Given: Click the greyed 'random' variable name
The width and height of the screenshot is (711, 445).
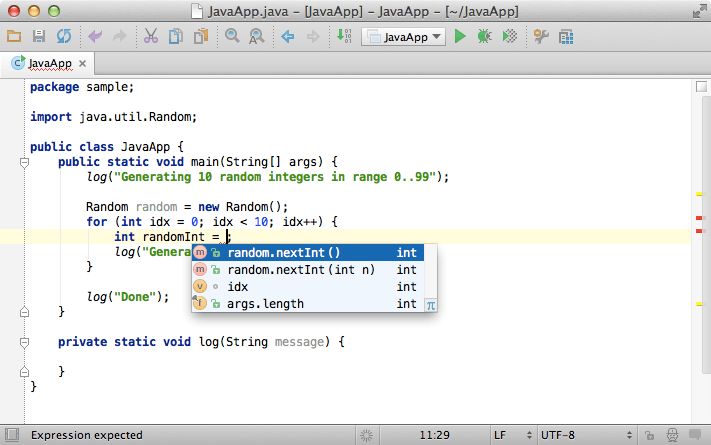Looking at the screenshot, I should 156,207.
